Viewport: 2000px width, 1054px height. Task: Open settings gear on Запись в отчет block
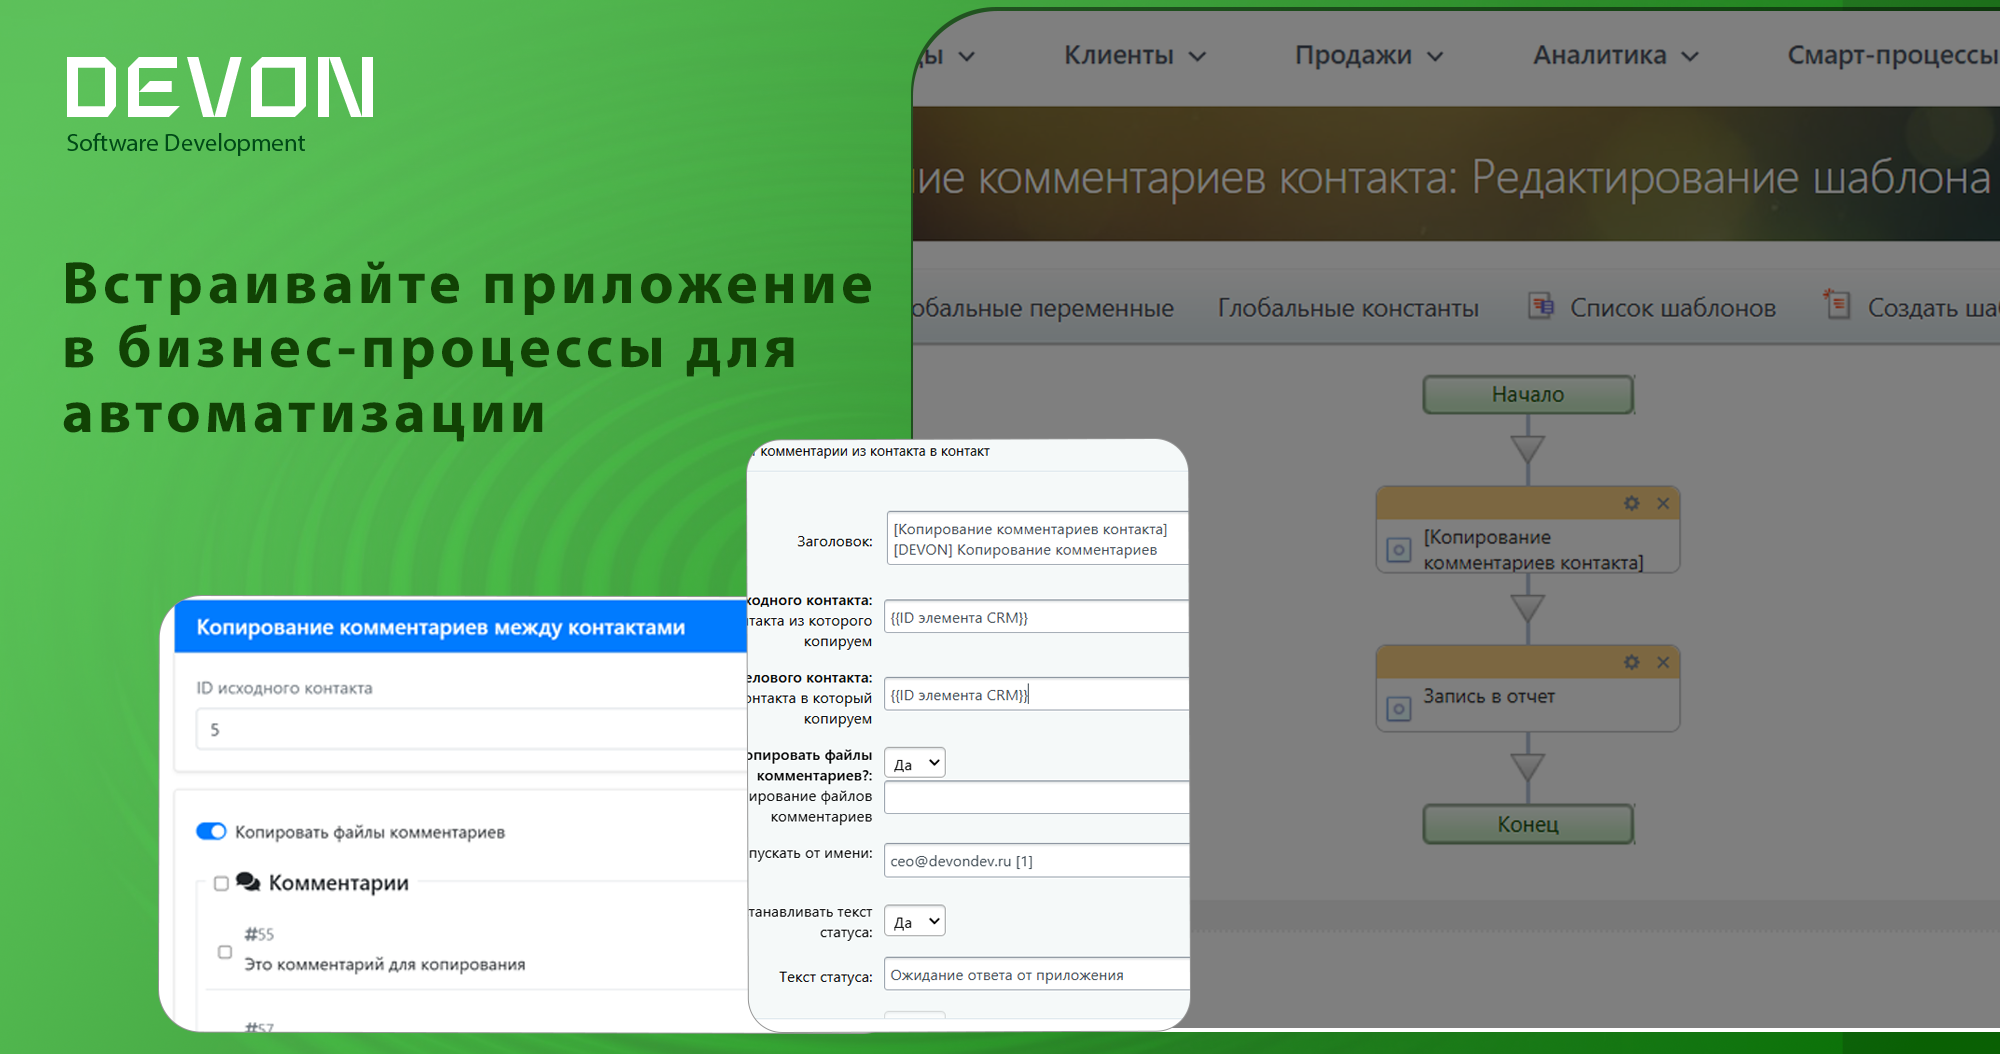(x=1632, y=662)
